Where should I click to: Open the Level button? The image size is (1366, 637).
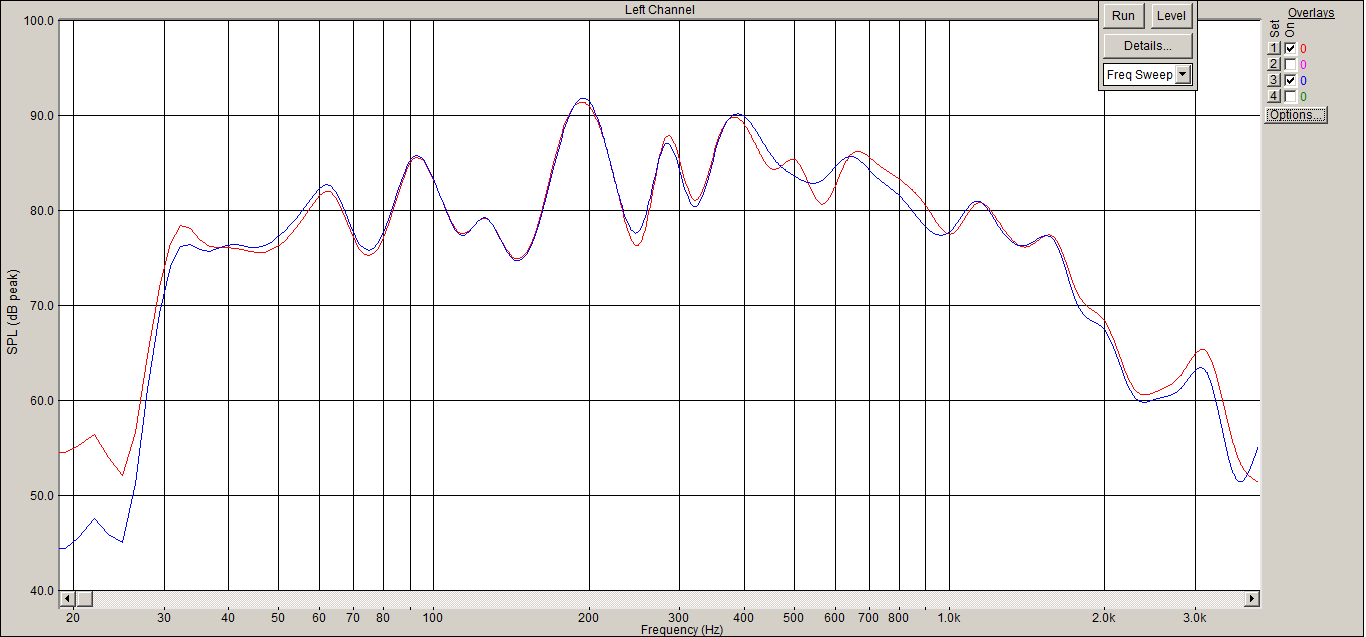(1171, 16)
